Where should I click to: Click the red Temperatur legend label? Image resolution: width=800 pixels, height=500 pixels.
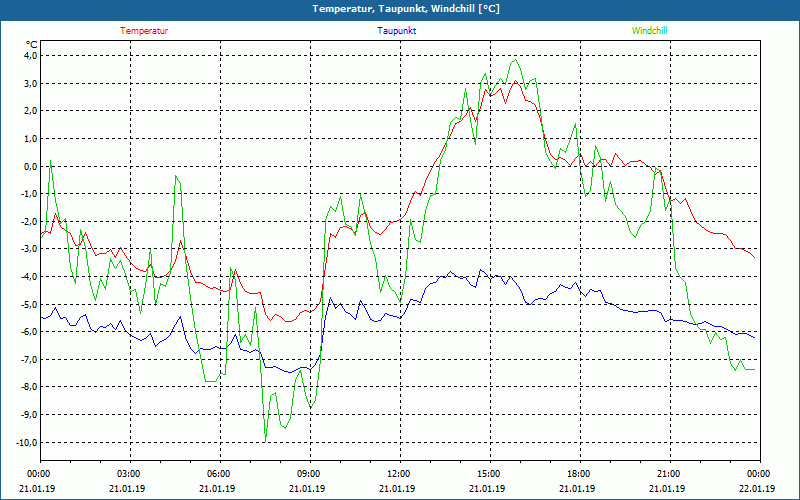(144, 31)
